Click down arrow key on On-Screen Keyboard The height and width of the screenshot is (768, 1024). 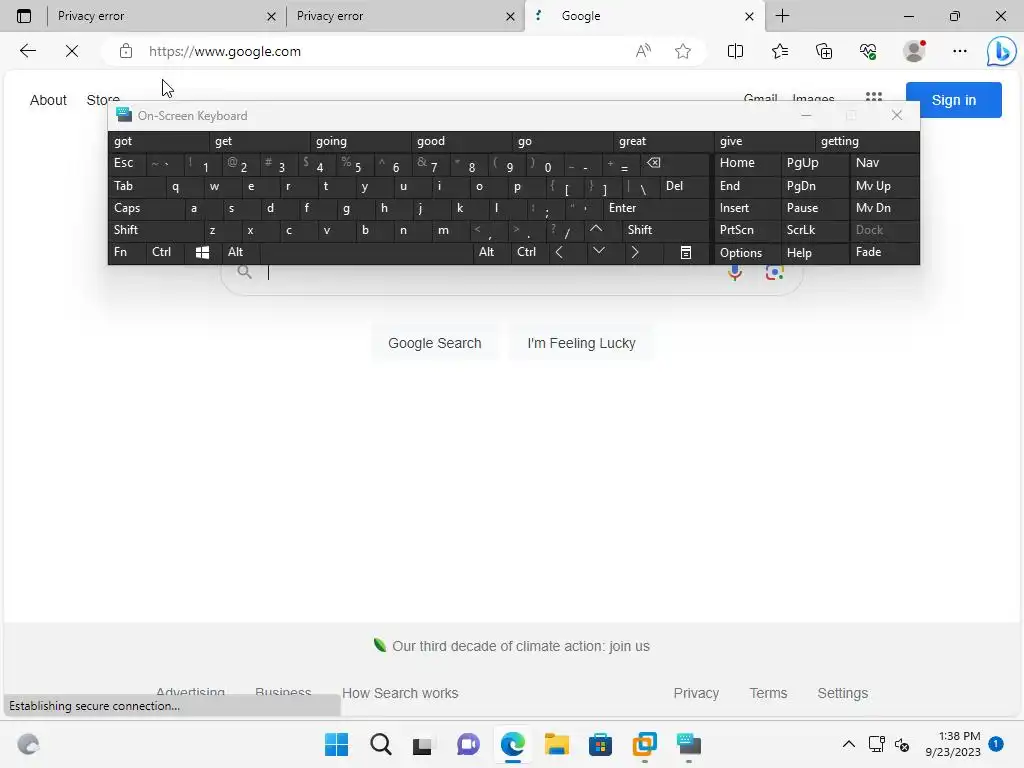click(598, 251)
